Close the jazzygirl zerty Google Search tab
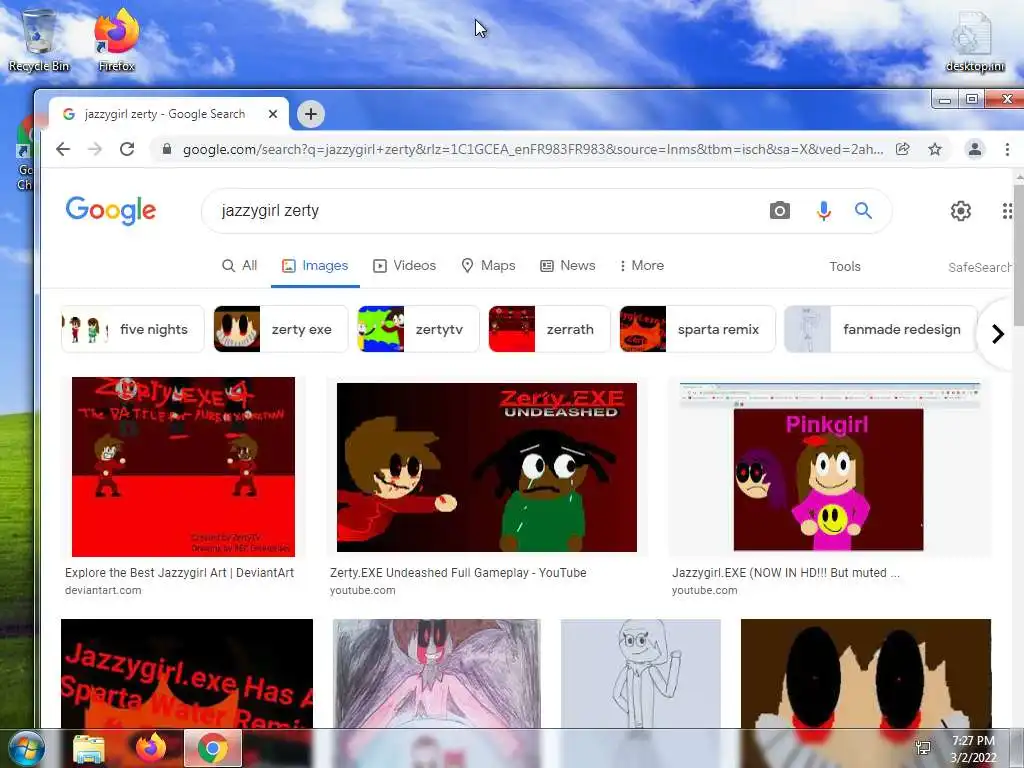1024x768 pixels. [x=273, y=114]
